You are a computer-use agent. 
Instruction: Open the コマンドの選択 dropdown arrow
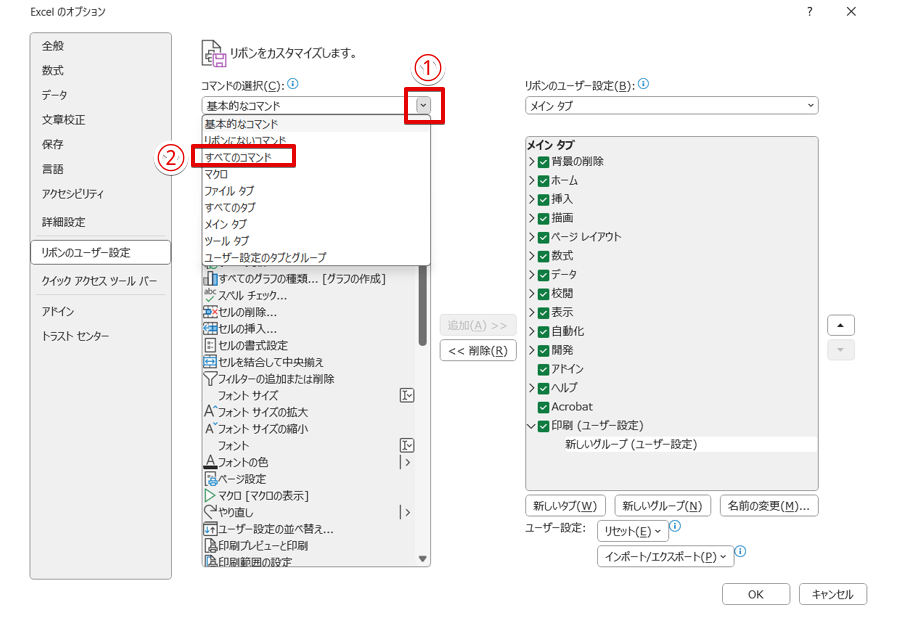pyautogui.click(x=423, y=105)
